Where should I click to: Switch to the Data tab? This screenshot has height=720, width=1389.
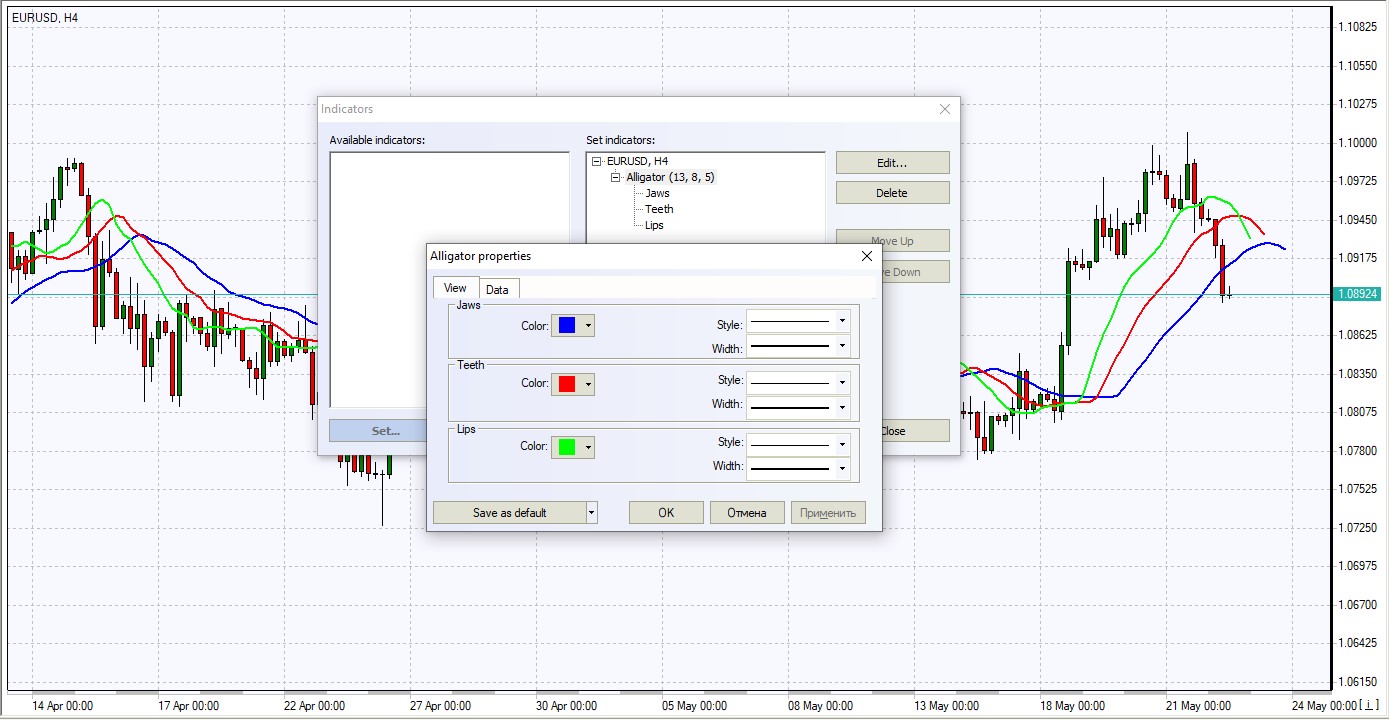497,290
